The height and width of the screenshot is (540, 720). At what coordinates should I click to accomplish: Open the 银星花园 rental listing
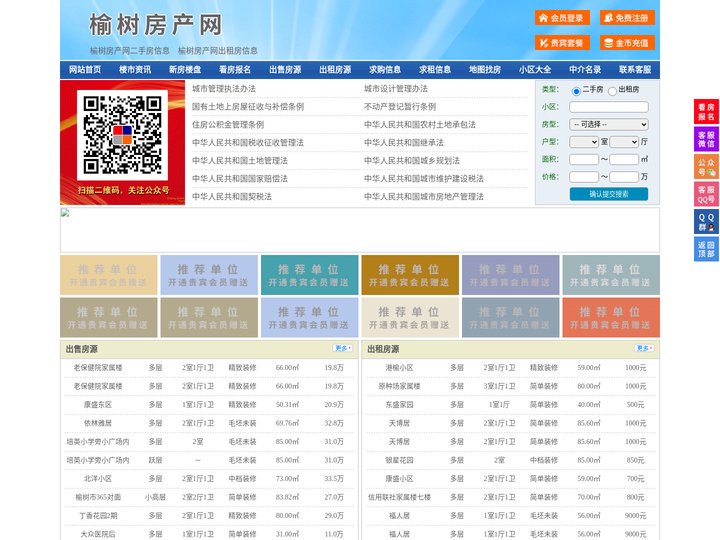399,460
